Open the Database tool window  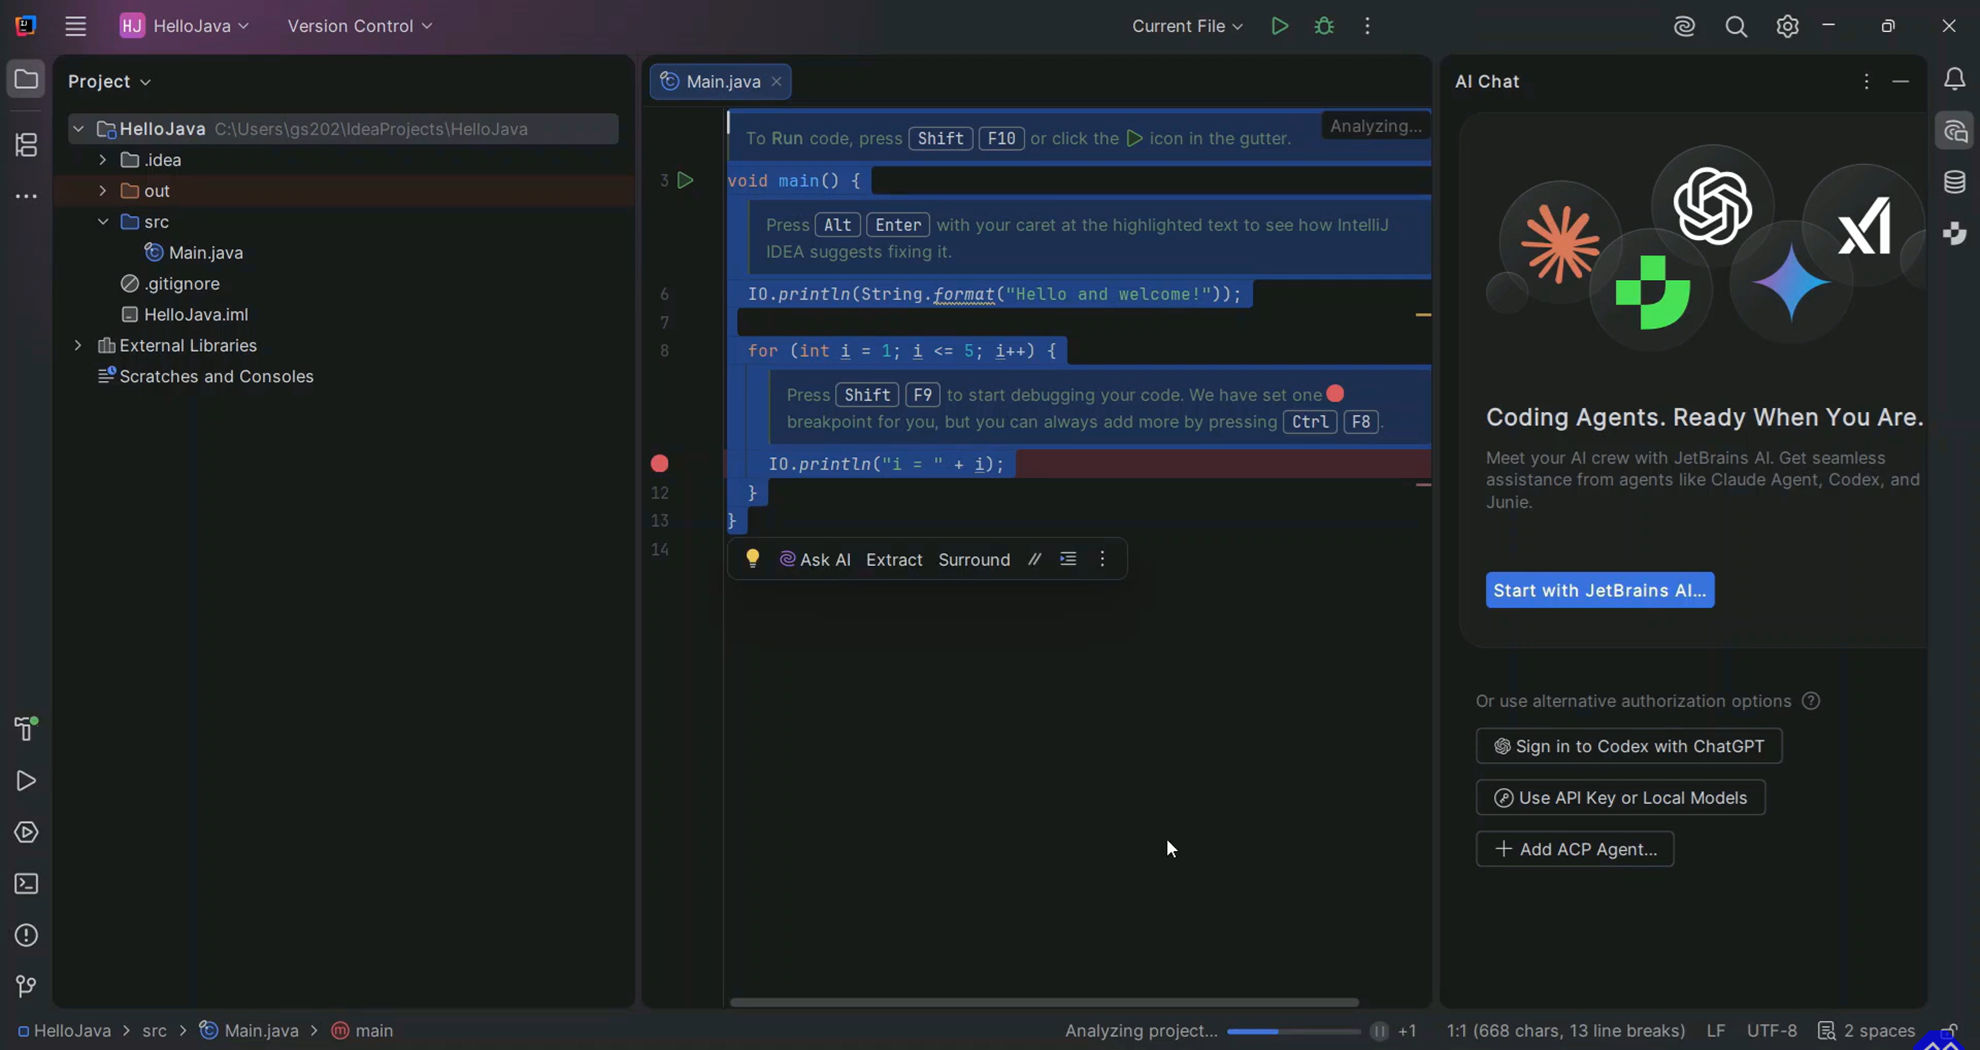(1954, 182)
